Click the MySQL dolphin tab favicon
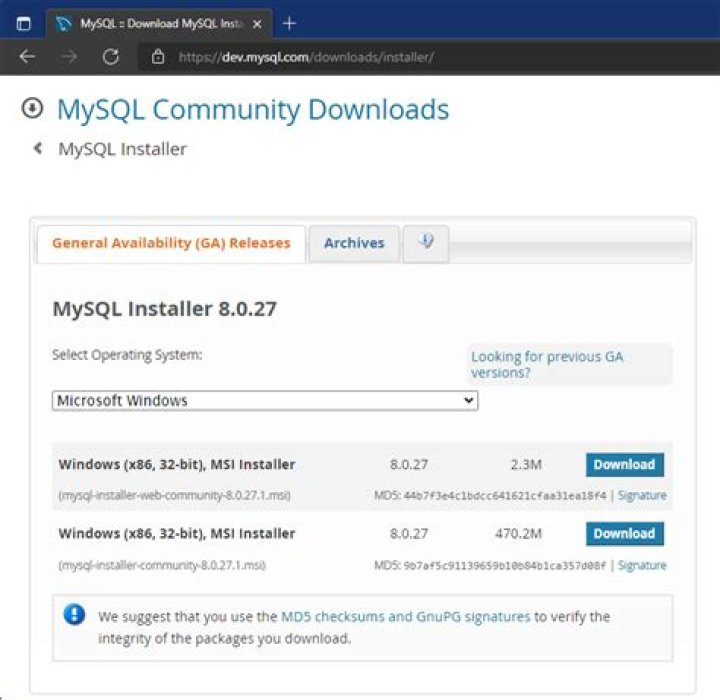This screenshot has height=700, width=720. [x=63, y=23]
